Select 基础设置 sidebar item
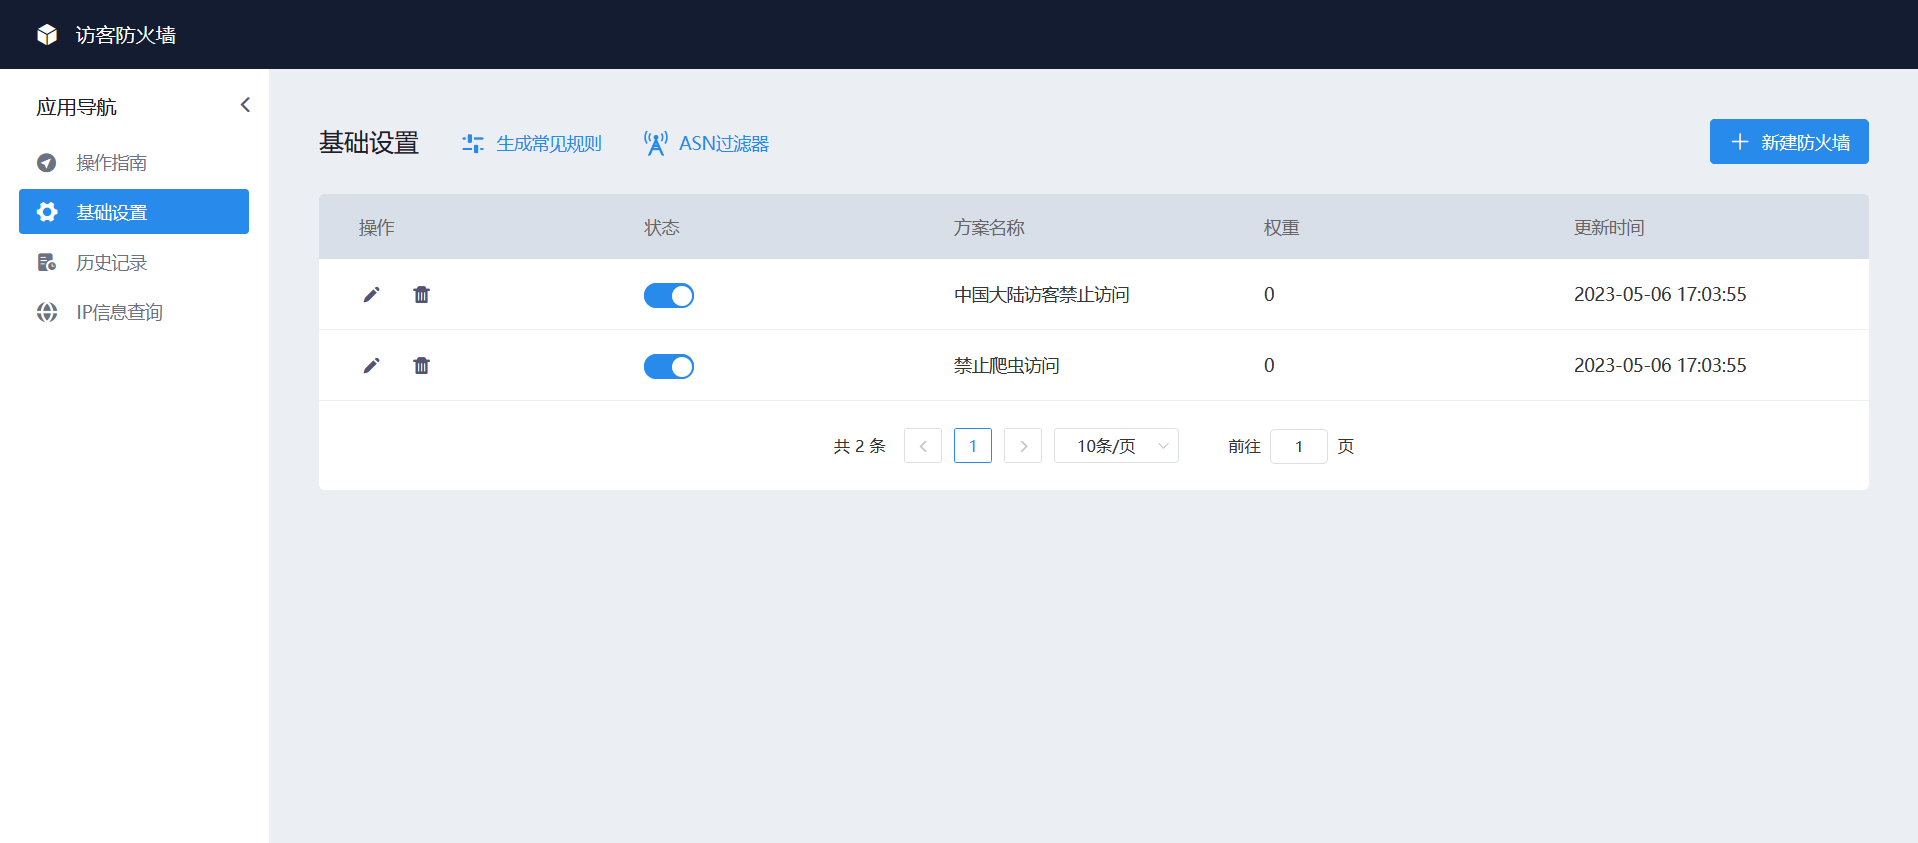 tap(134, 212)
